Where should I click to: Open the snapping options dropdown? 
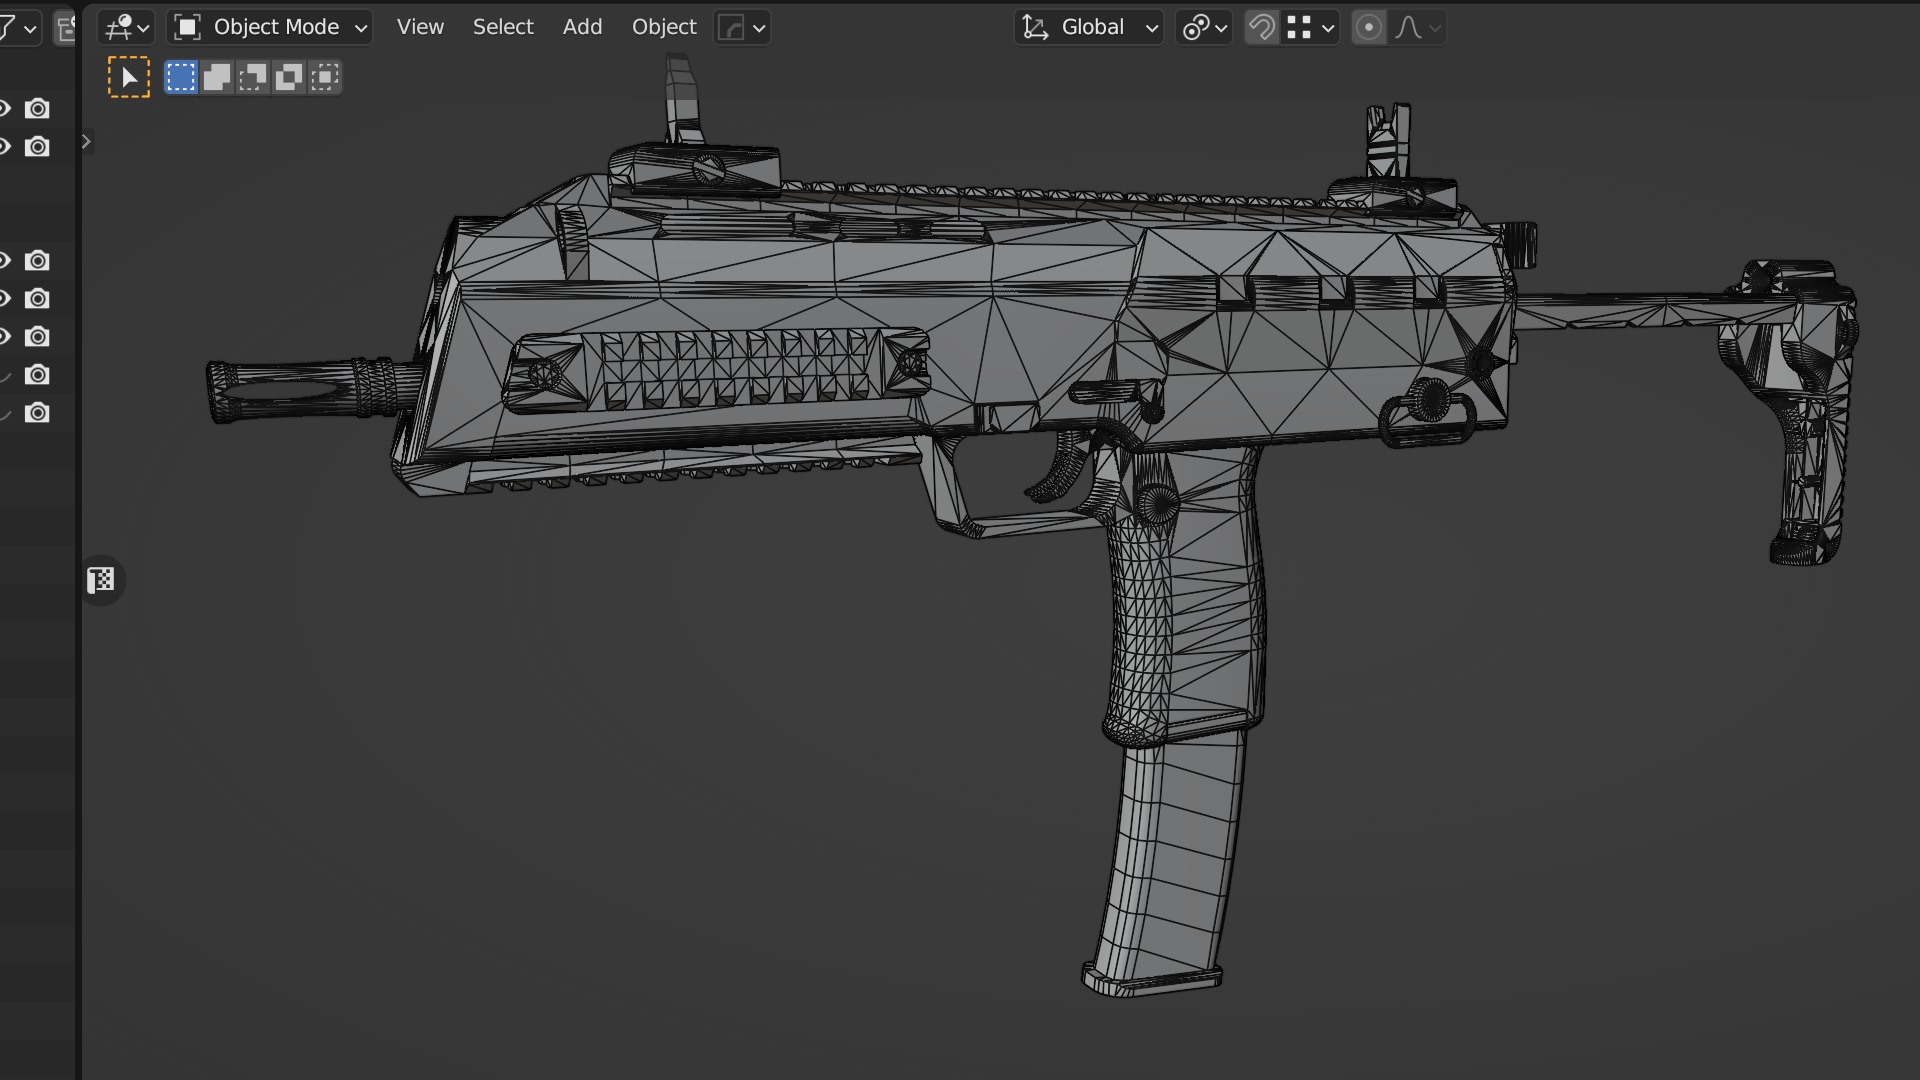click(x=1310, y=27)
